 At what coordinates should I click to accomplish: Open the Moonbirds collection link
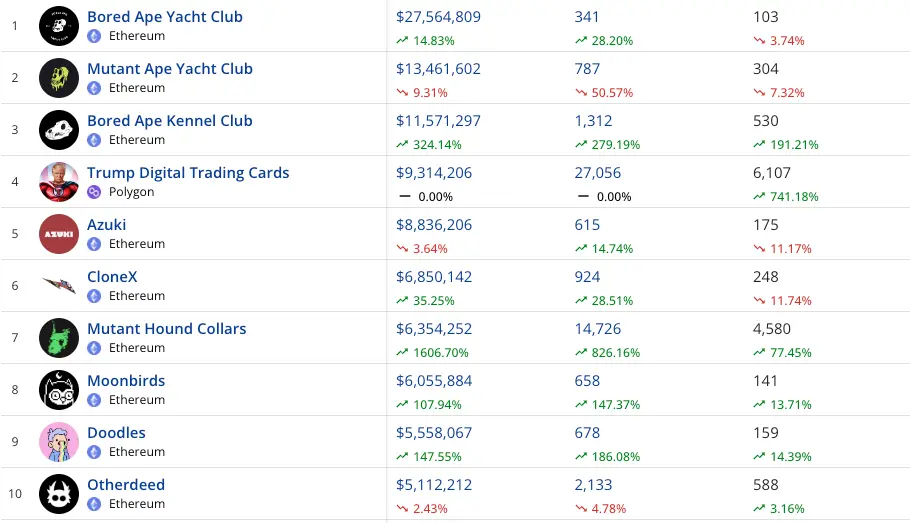coord(126,381)
